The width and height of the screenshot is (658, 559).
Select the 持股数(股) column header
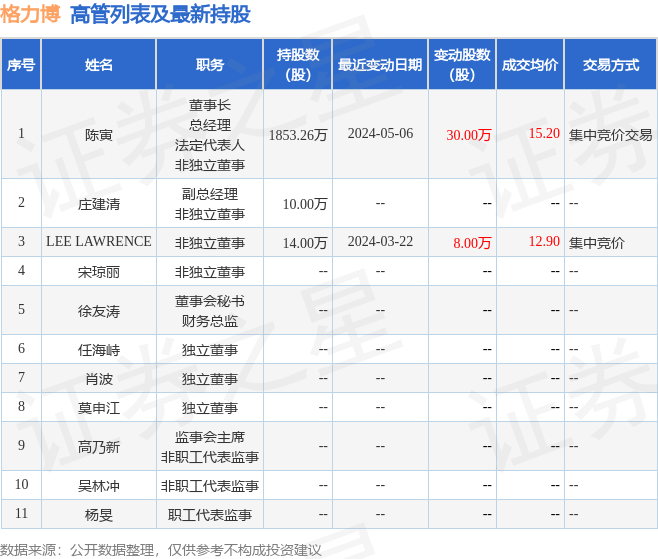(298, 65)
